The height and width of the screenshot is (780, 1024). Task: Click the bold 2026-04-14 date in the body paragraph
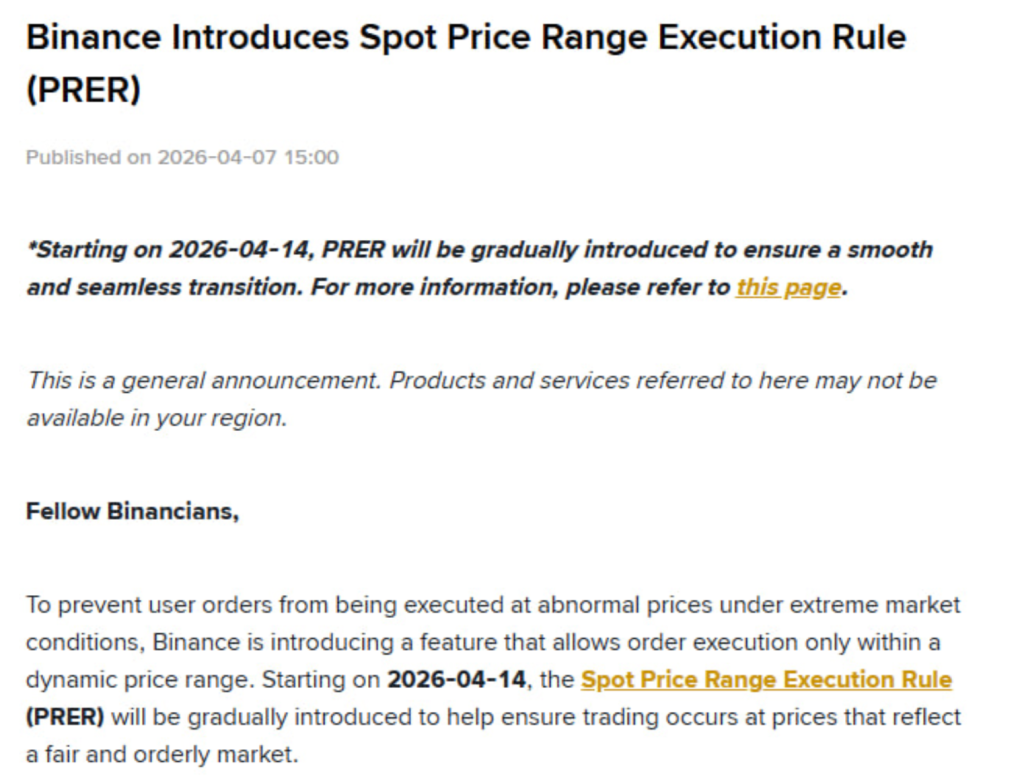tap(456, 680)
